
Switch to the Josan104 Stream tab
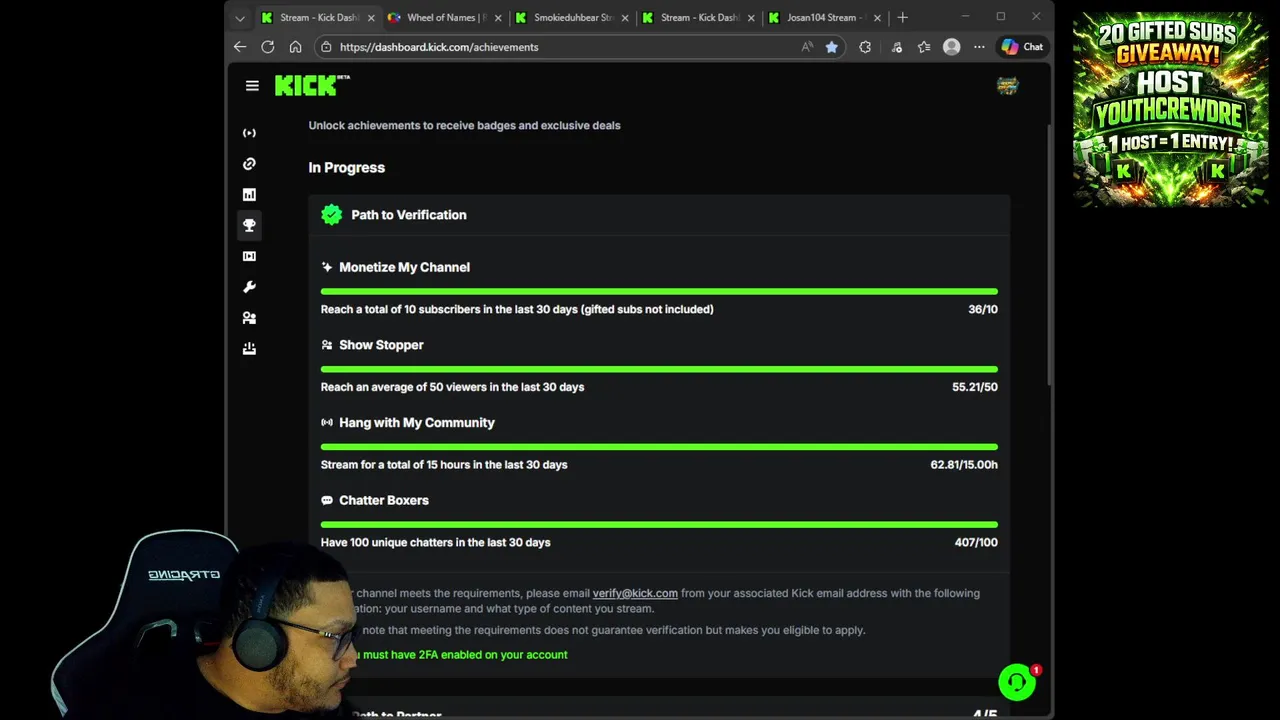tap(825, 18)
